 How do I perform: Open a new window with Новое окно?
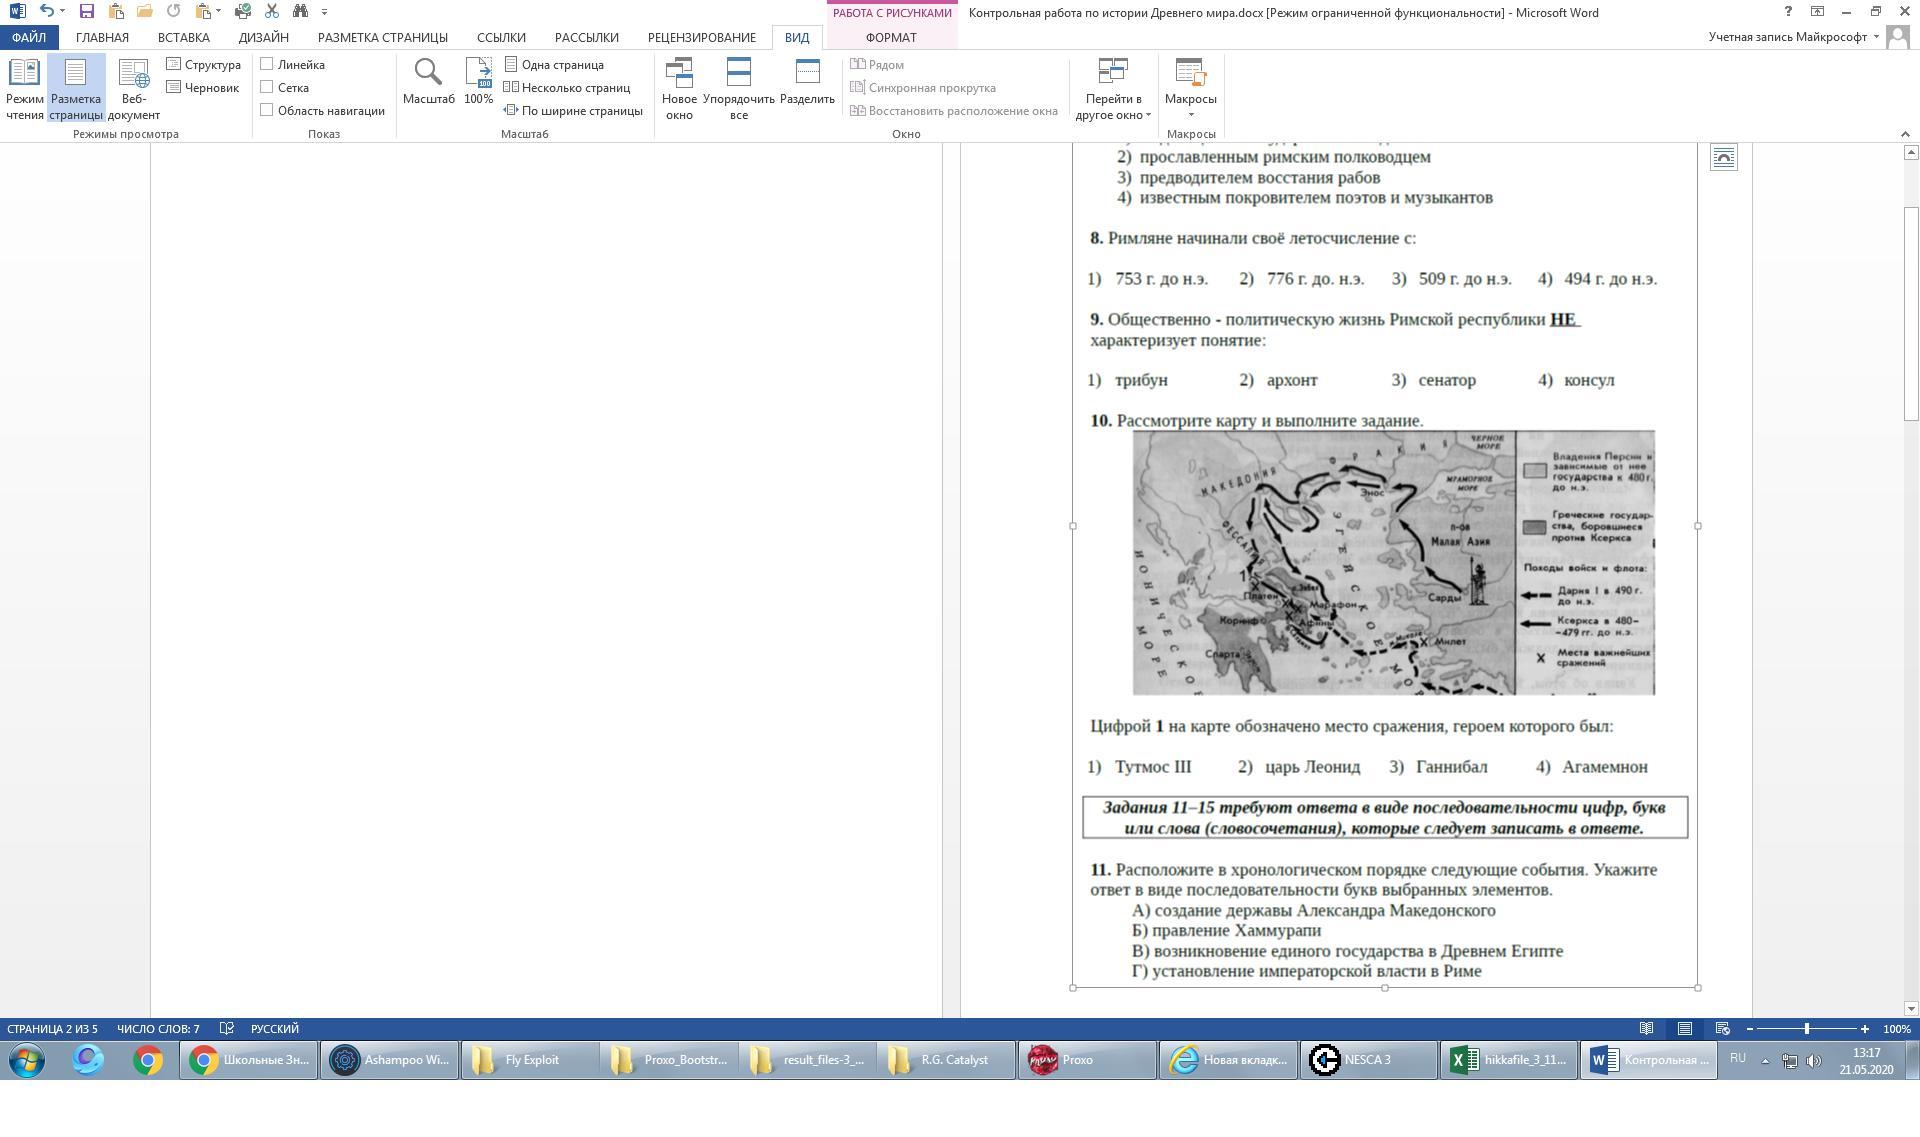click(x=679, y=88)
